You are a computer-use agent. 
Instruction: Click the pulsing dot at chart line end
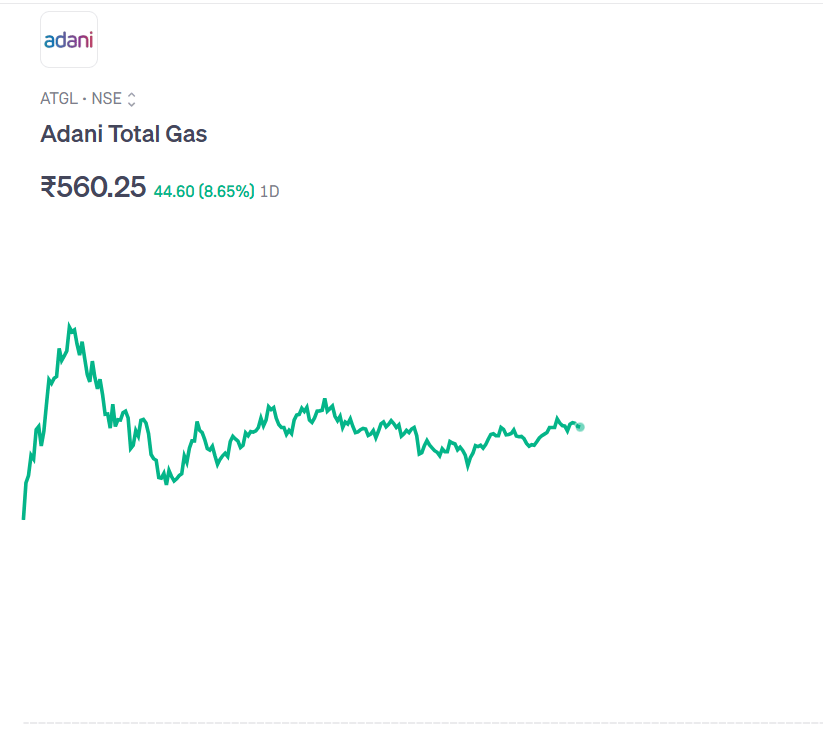click(x=580, y=427)
